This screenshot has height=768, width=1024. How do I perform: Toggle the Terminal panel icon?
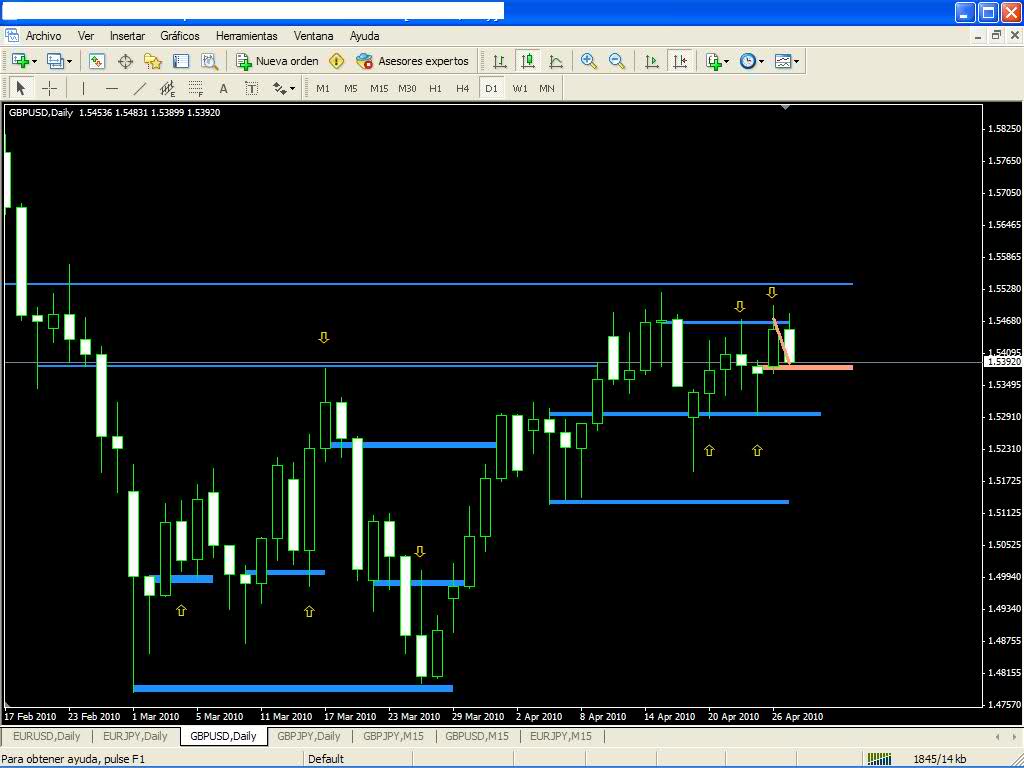click(181, 61)
